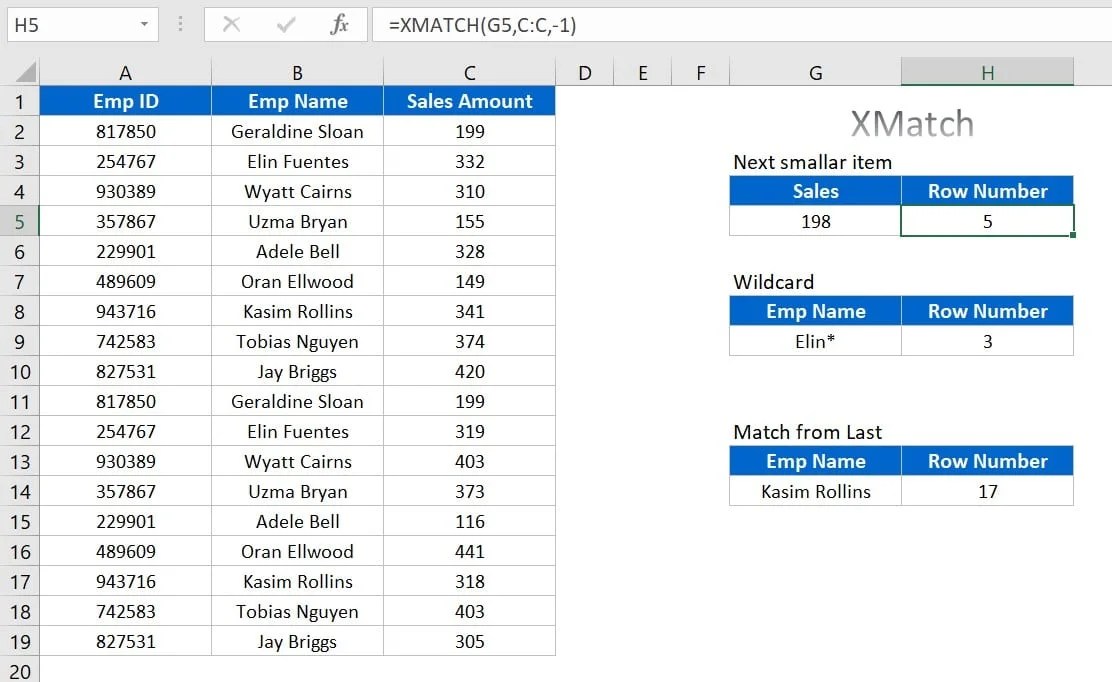Select column C header
Viewport: 1112px width, 682px height.
click(x=469, y=72)
